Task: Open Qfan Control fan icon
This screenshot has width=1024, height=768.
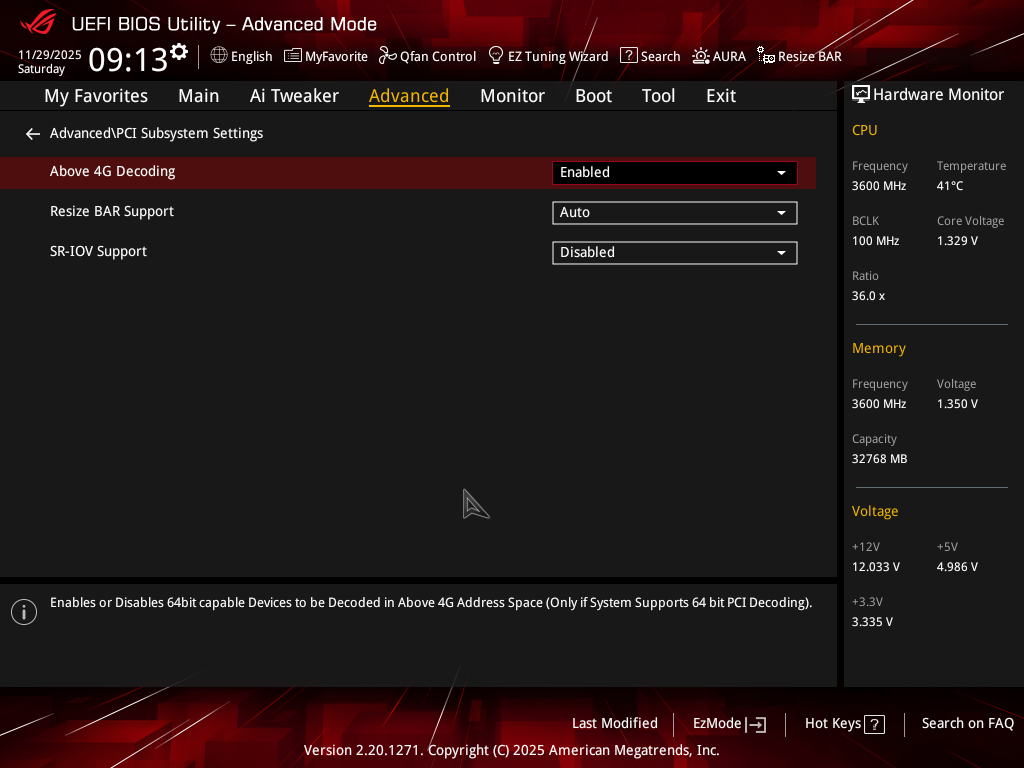Action: coord(388,56)
